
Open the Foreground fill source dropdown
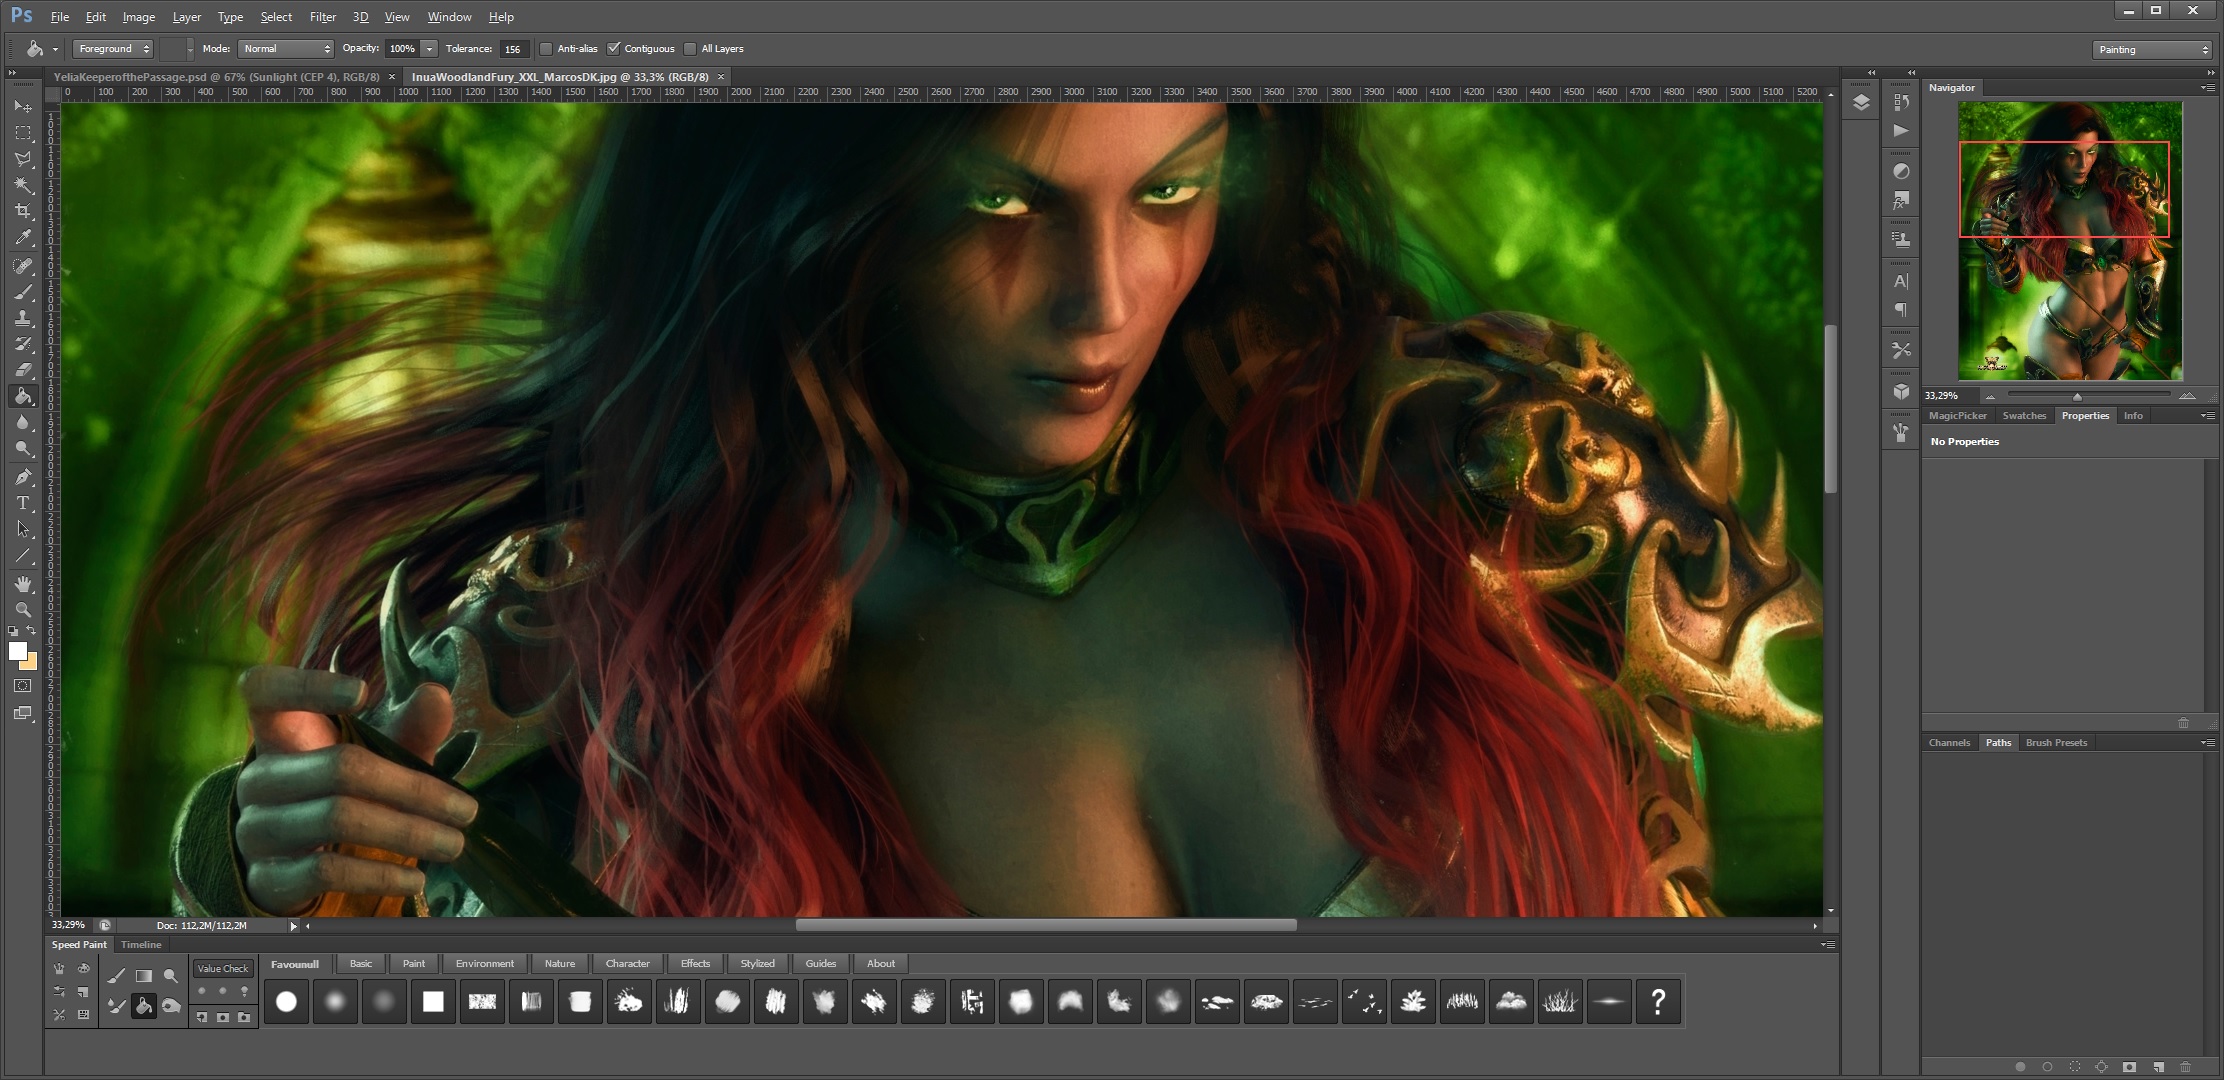click(112, 49)
